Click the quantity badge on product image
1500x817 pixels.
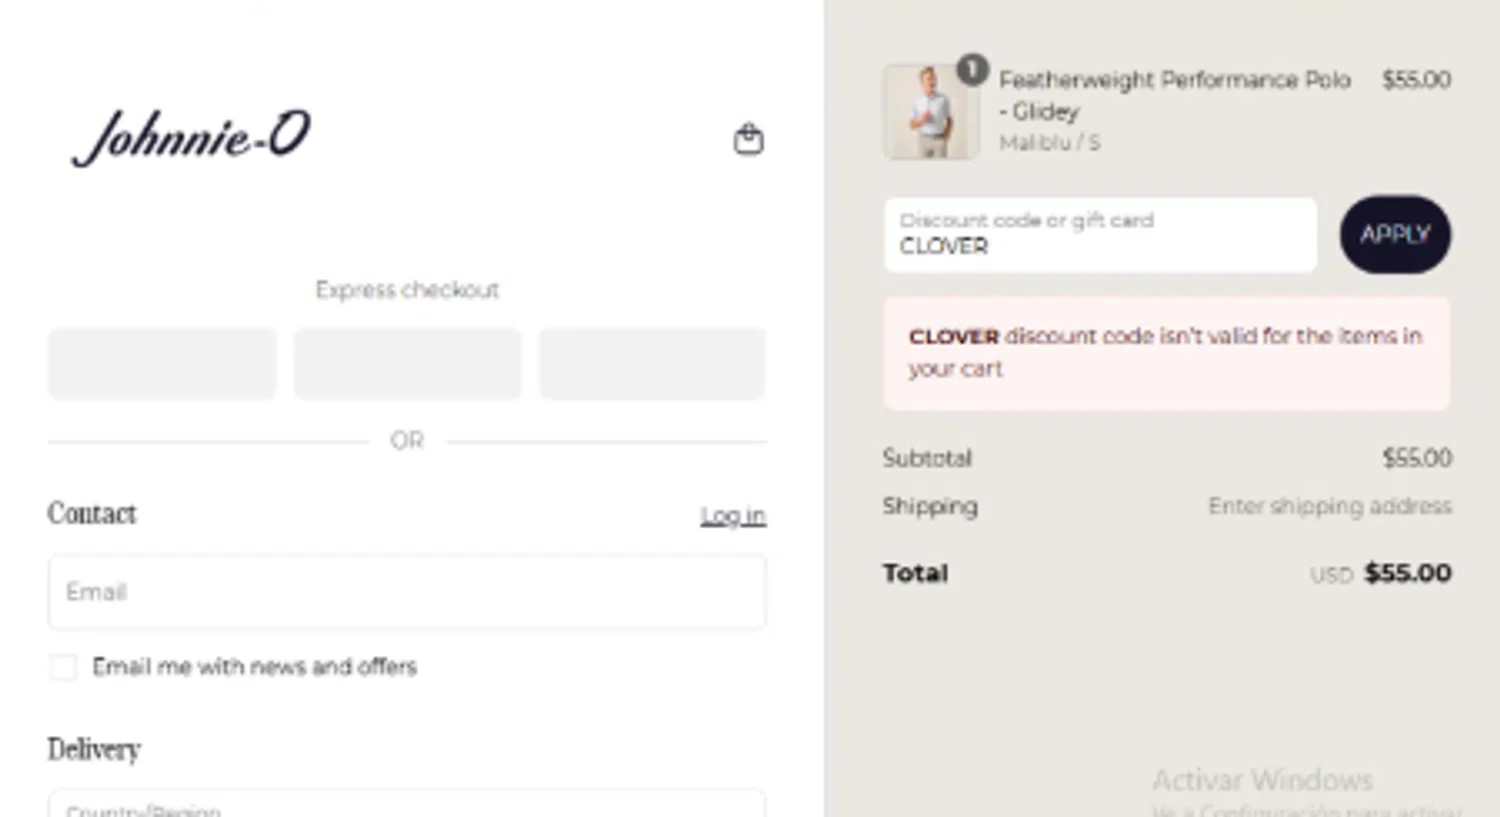(x=972, y=69)
